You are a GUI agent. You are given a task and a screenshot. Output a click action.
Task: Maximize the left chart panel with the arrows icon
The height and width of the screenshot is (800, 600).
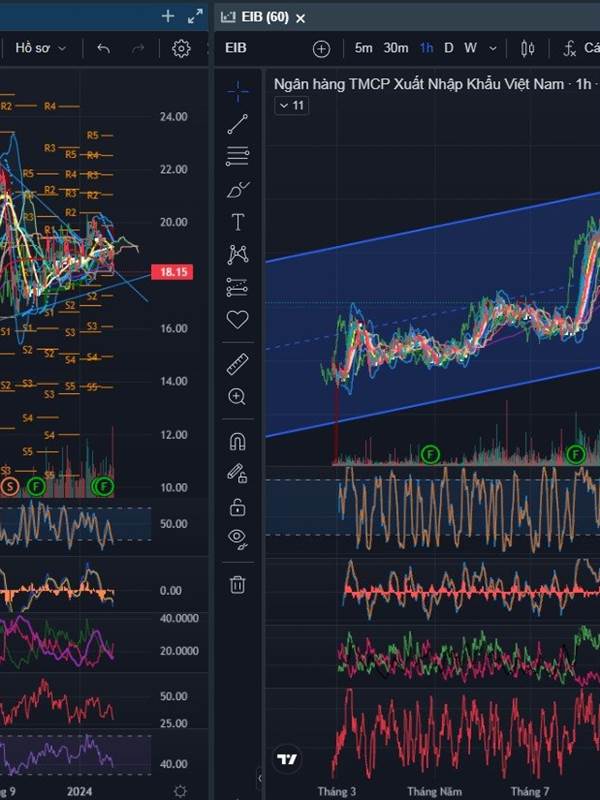point(195,16)
